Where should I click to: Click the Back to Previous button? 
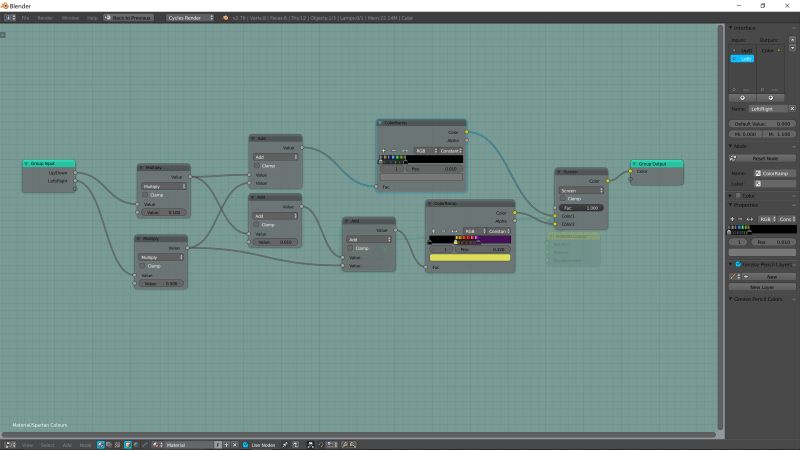[128, 18]
